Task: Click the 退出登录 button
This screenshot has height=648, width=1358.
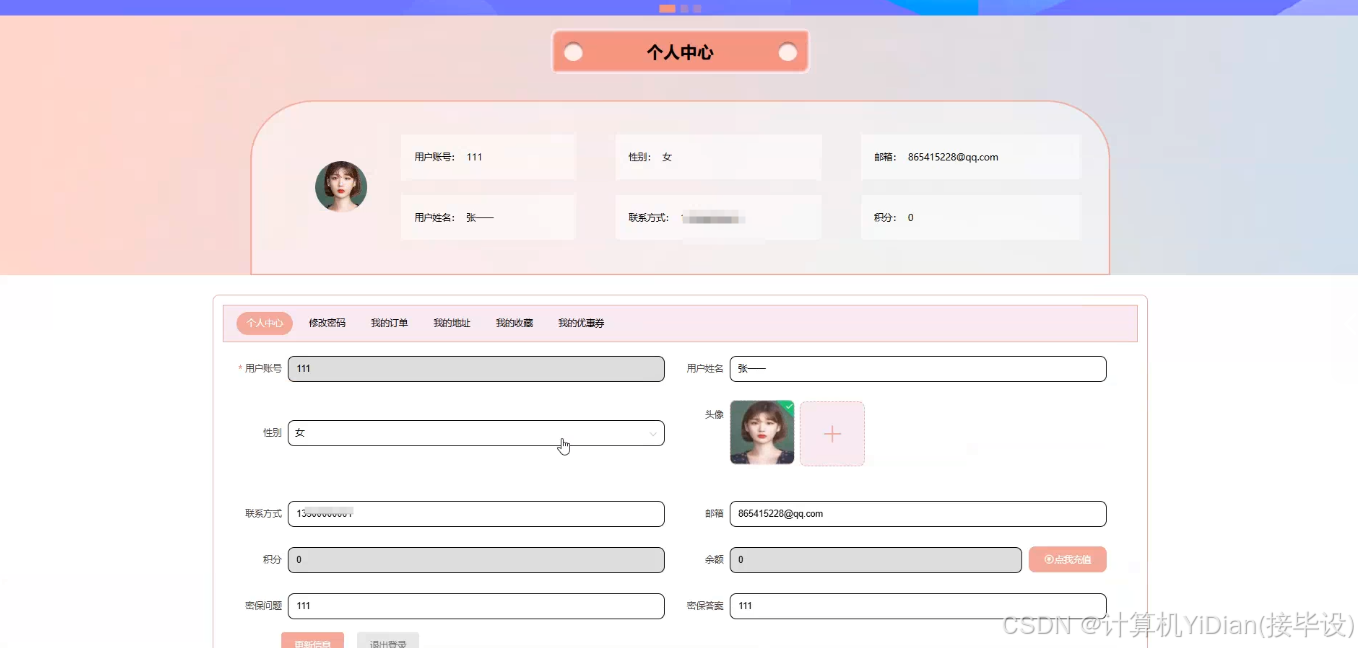Action: pos(388,640)
